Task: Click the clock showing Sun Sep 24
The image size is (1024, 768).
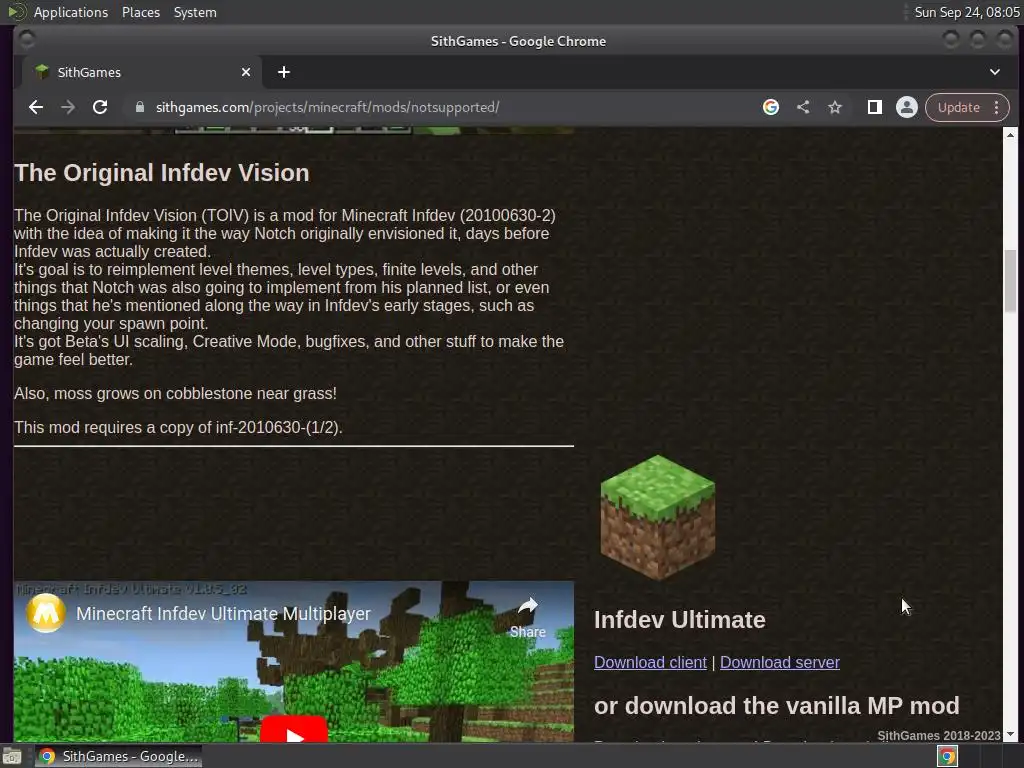Action: 967,12
